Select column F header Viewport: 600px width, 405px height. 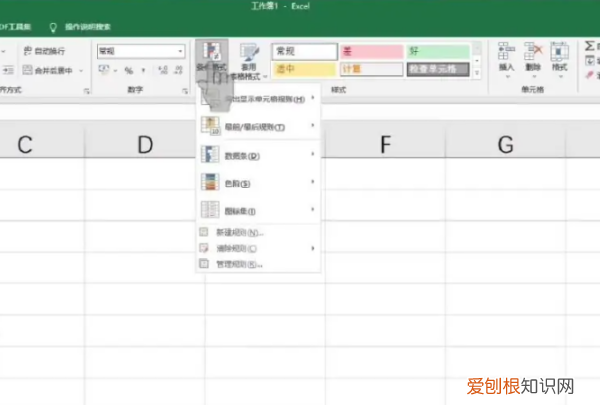[385, 145]
